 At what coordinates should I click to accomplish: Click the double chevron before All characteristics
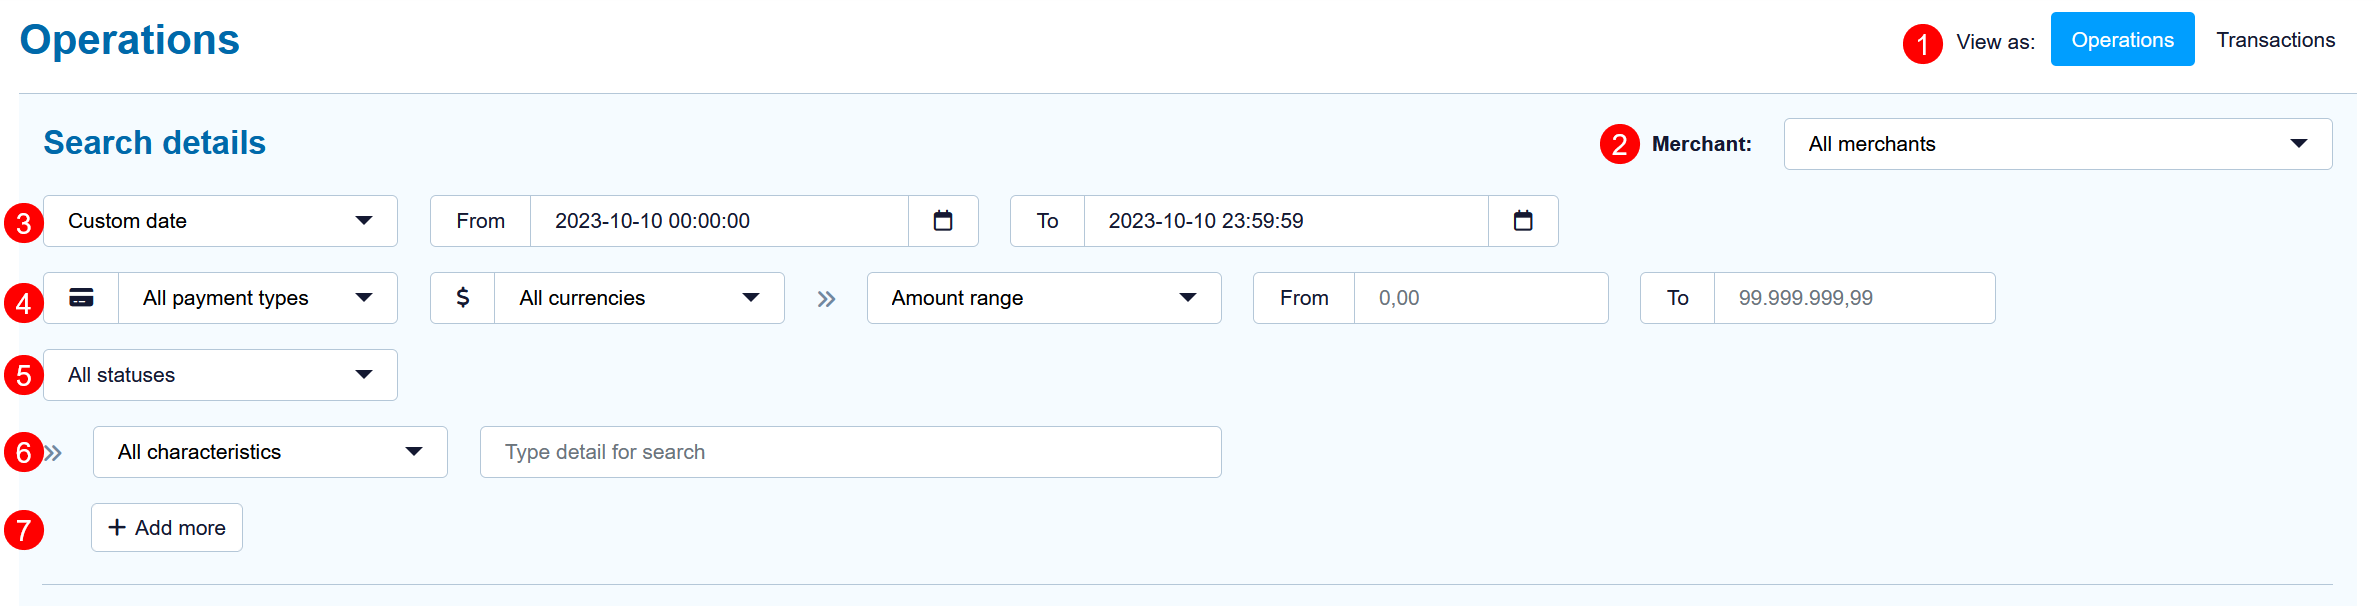coord(54,453)
